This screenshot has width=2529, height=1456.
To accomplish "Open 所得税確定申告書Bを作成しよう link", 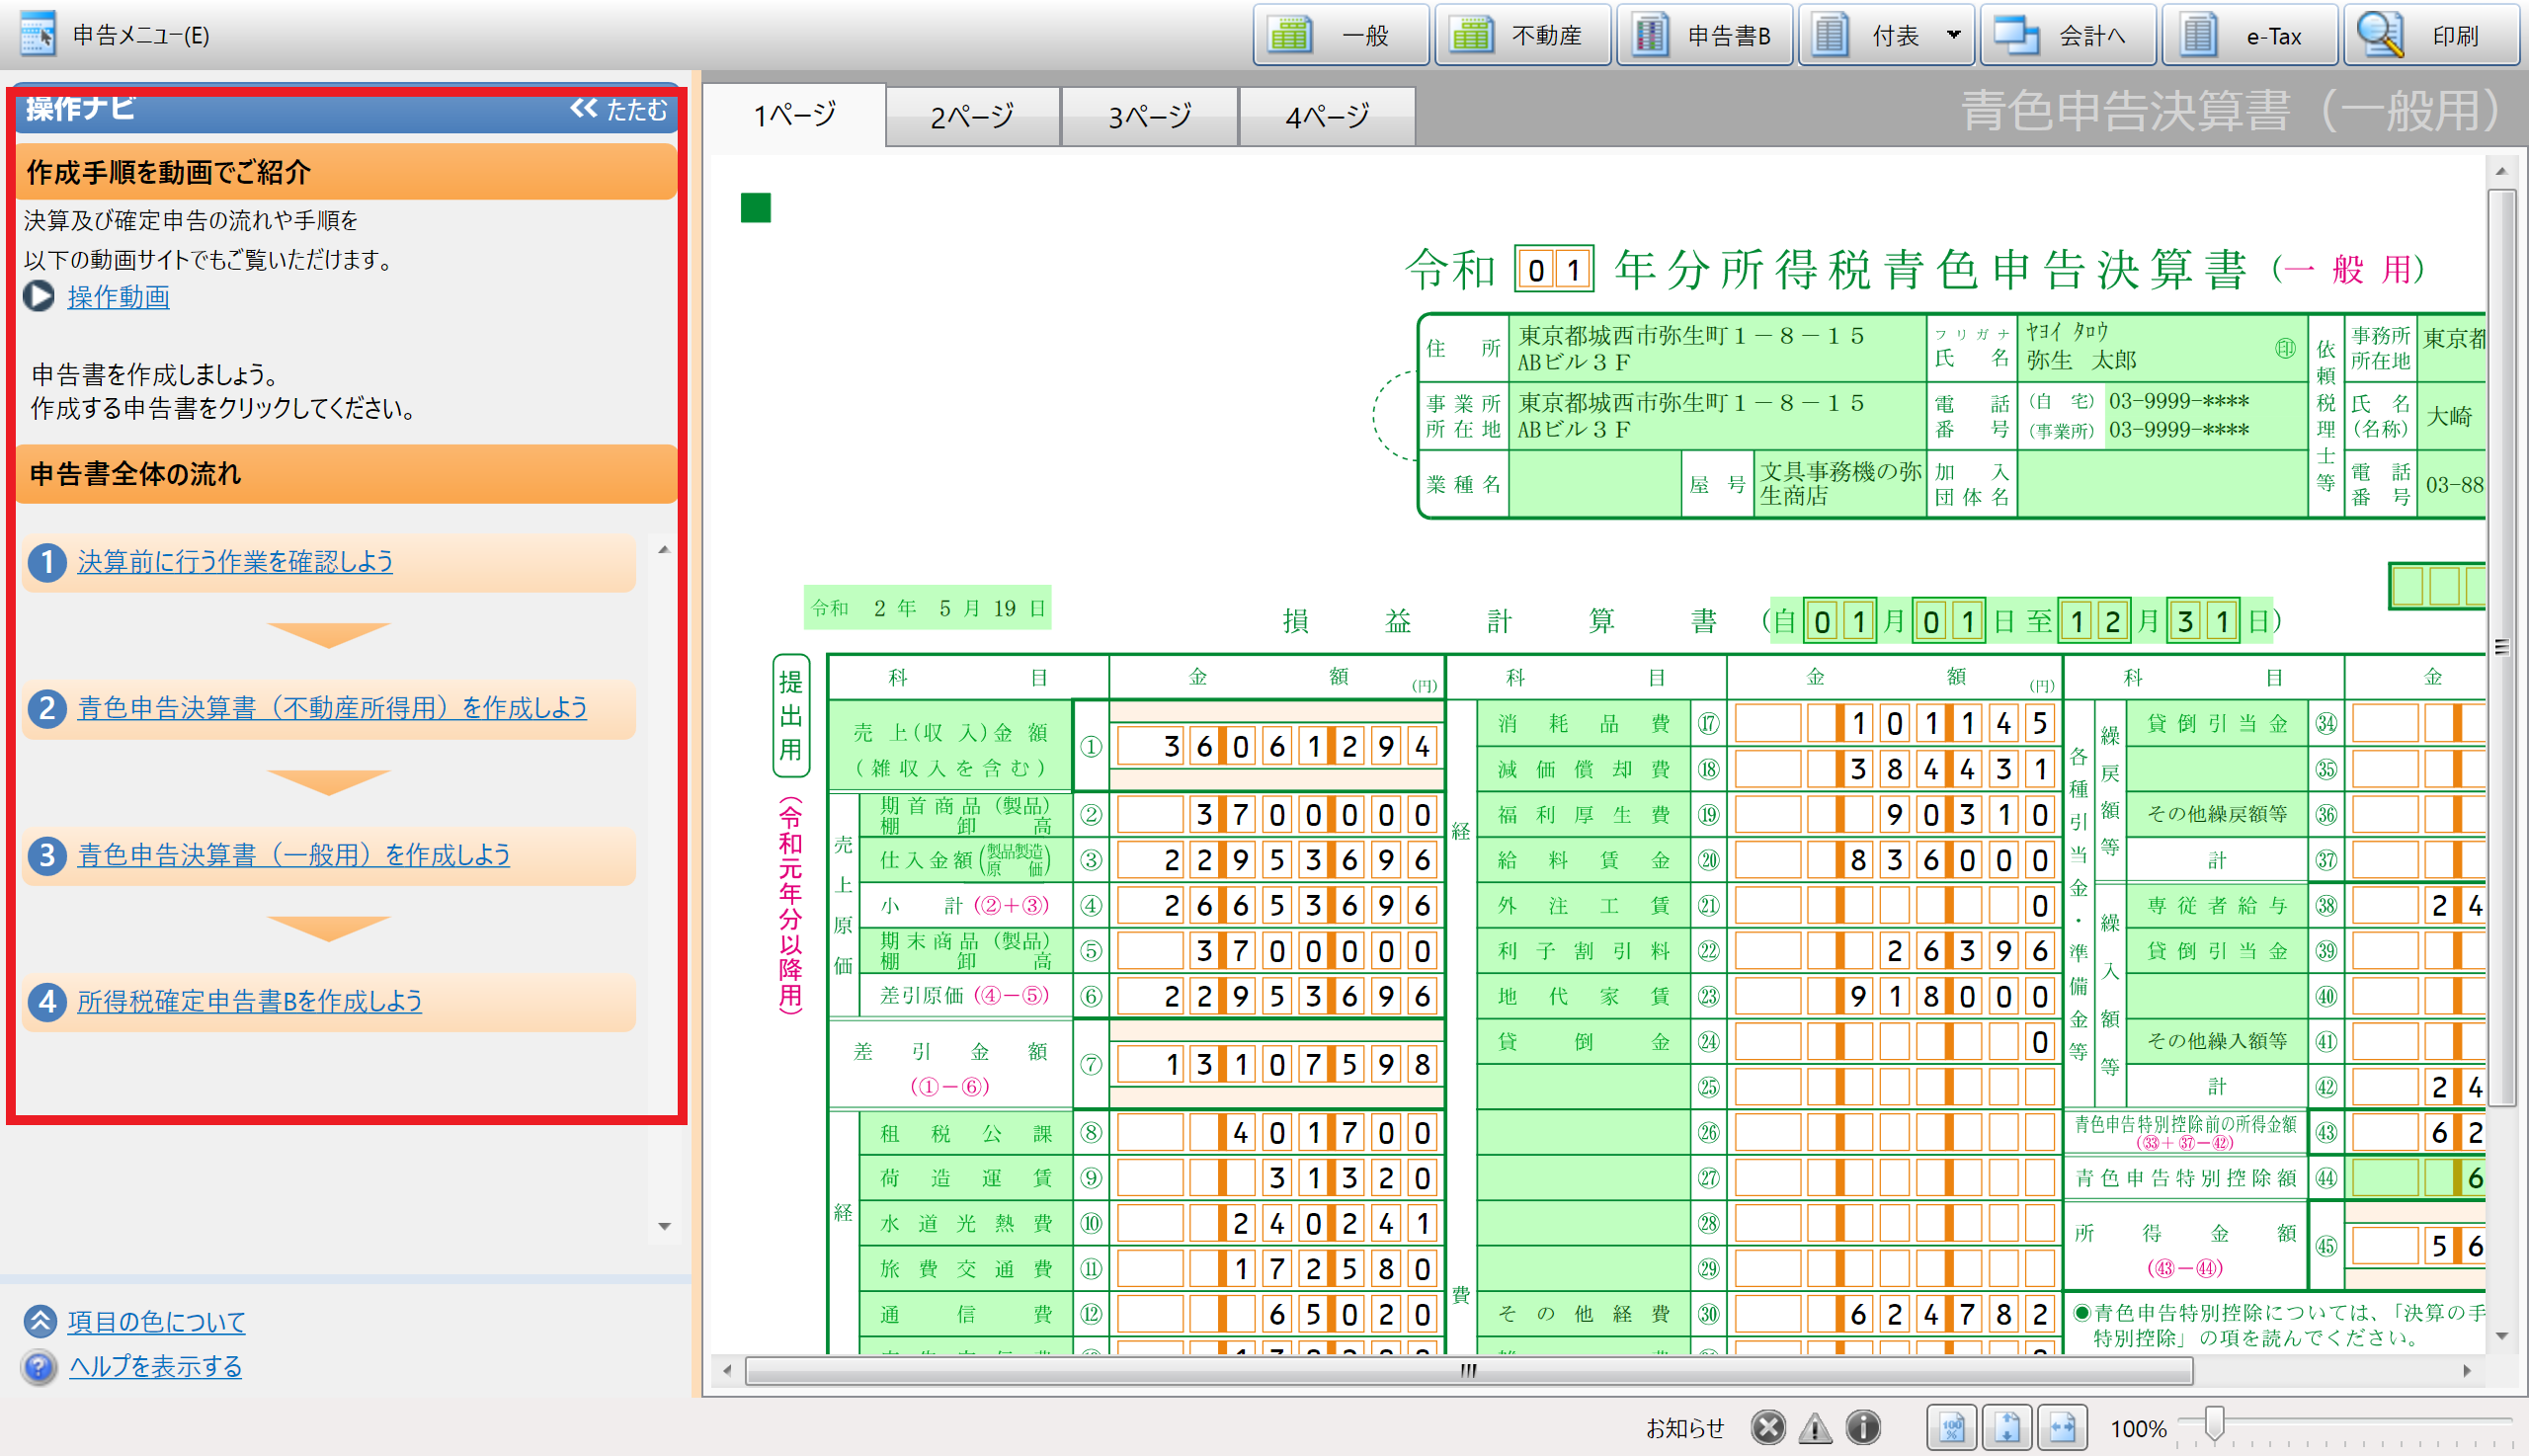I will click(250, 1001).
